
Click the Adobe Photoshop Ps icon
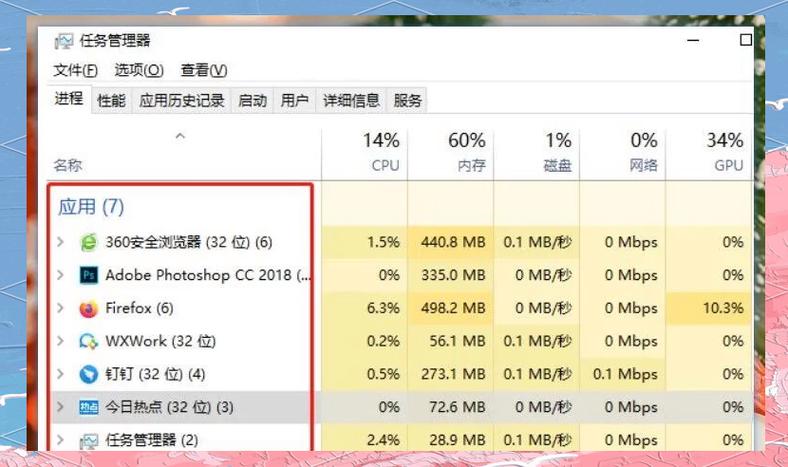point(88,275)
